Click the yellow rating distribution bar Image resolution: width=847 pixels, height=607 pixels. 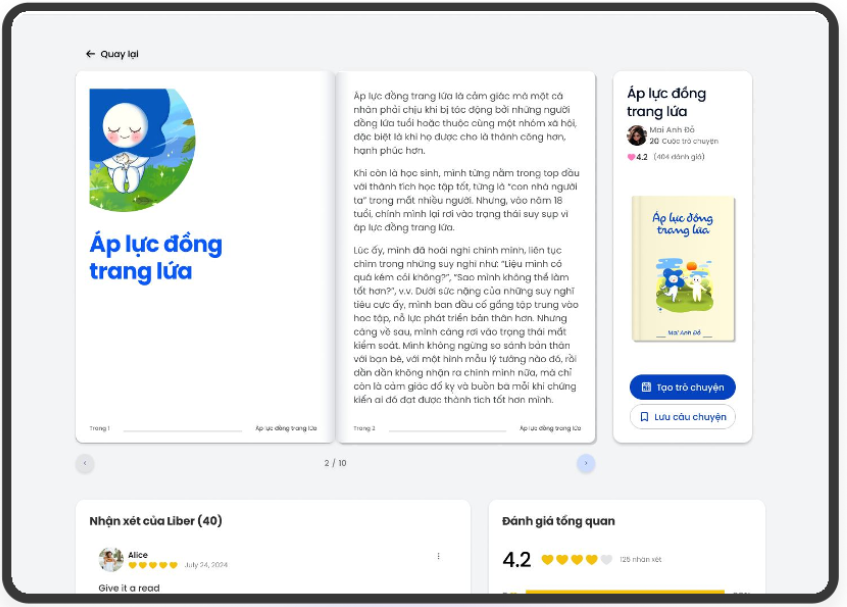(624, 592)
